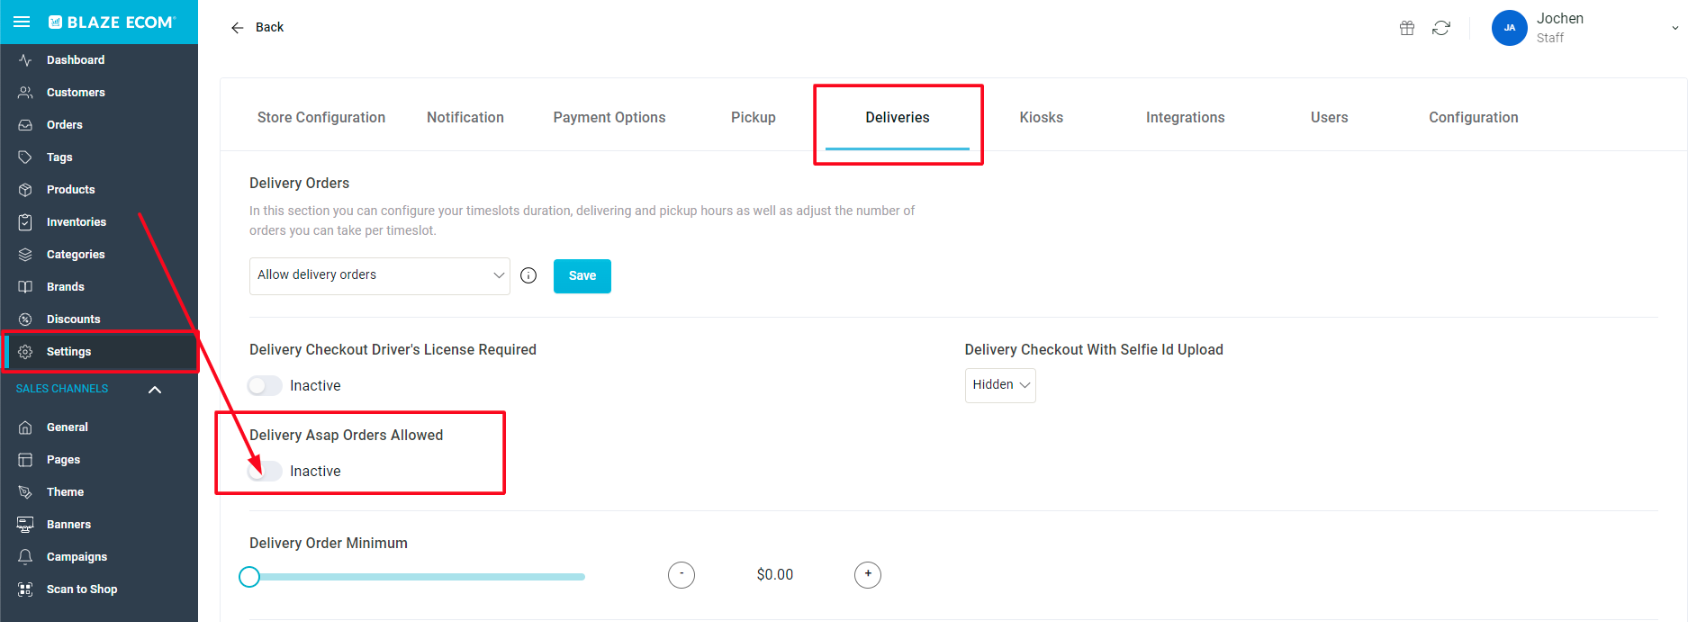Click the Save button
The width and height of the screenshot is (1692, 622).
[x=582, y=276]
